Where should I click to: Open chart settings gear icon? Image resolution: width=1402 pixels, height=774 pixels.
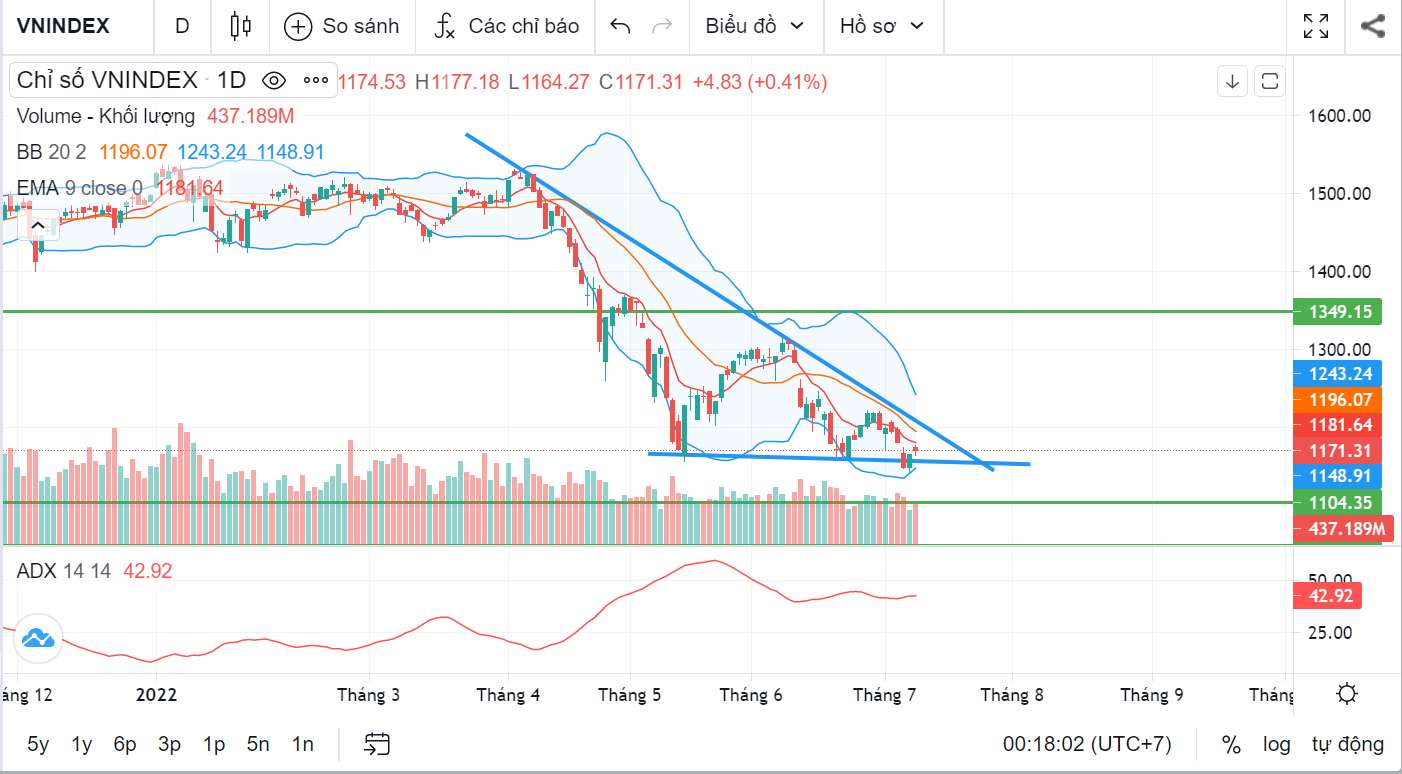1347,694
